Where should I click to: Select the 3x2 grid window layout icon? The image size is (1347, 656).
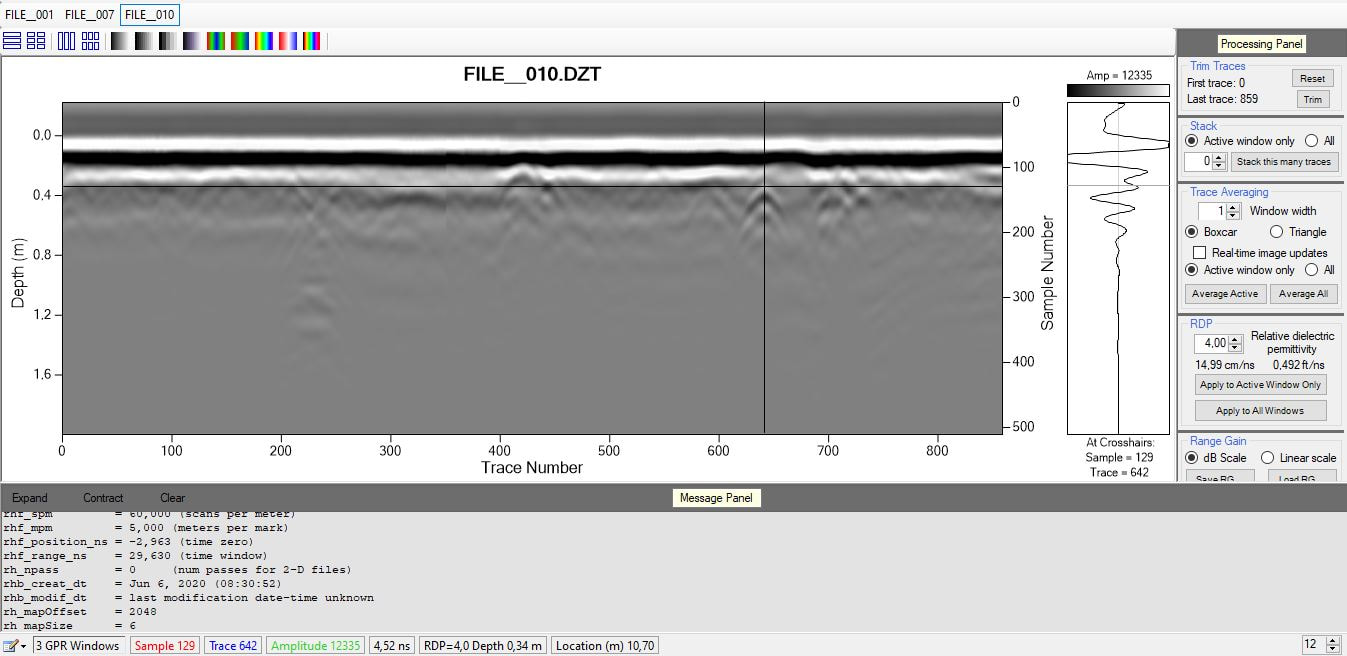(x=90, y=41)
